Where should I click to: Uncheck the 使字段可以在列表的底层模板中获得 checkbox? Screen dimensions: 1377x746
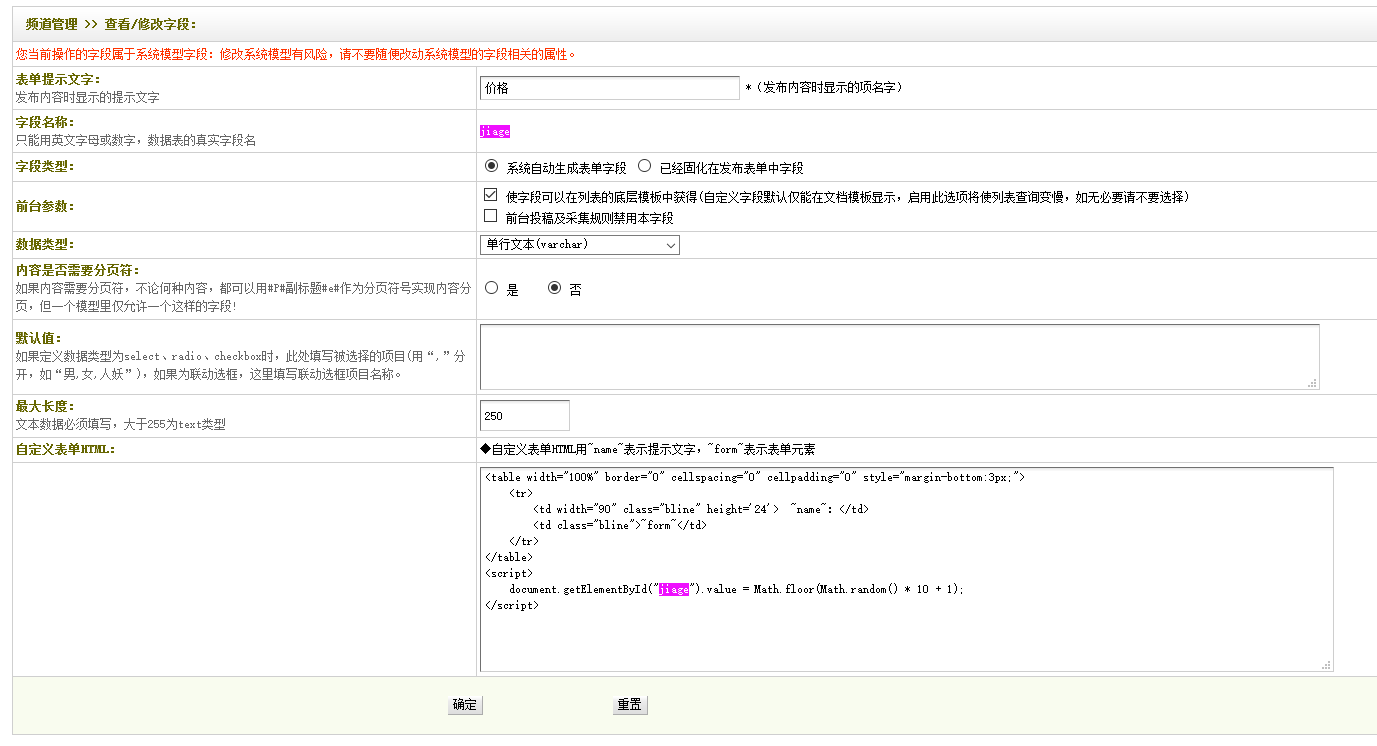point(490,196)
